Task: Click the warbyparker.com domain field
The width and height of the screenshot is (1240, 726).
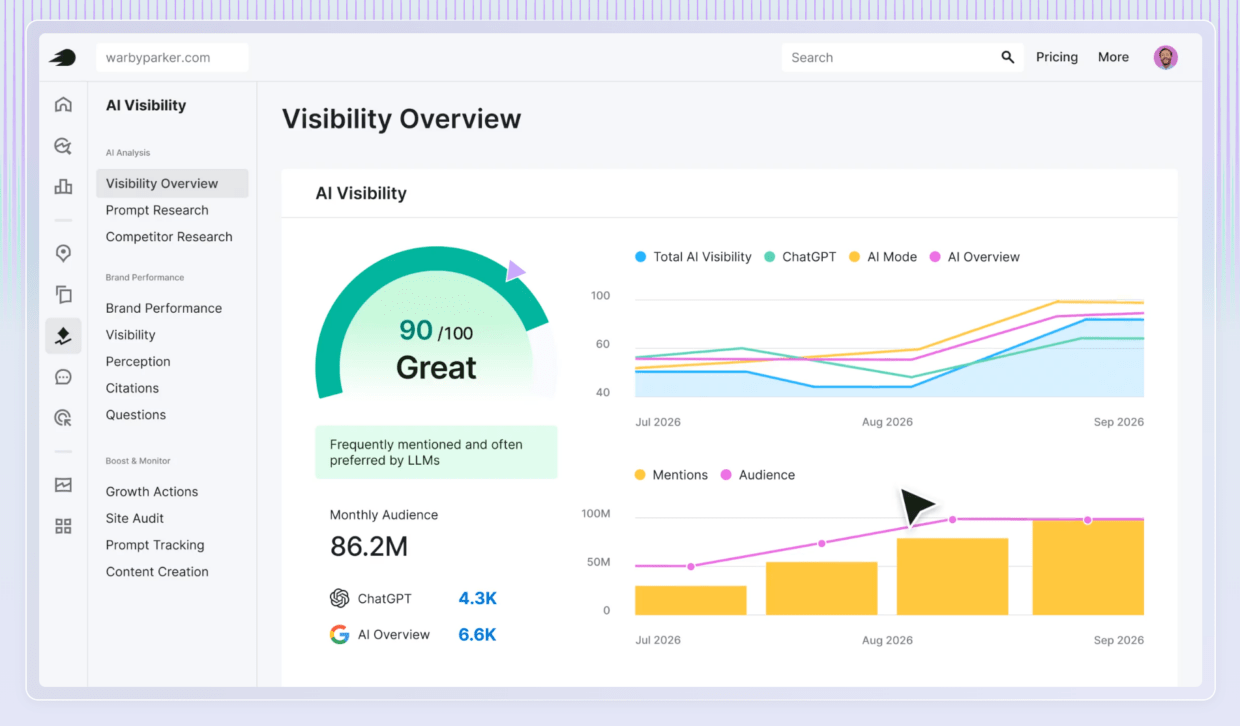Action: click(x=172, y=57)
